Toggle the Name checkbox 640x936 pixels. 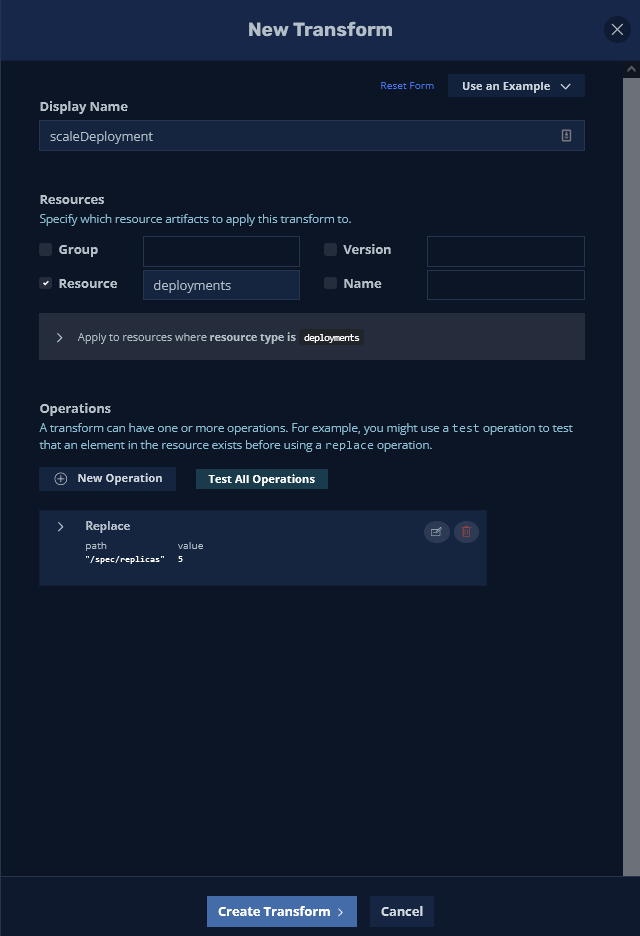330,284
